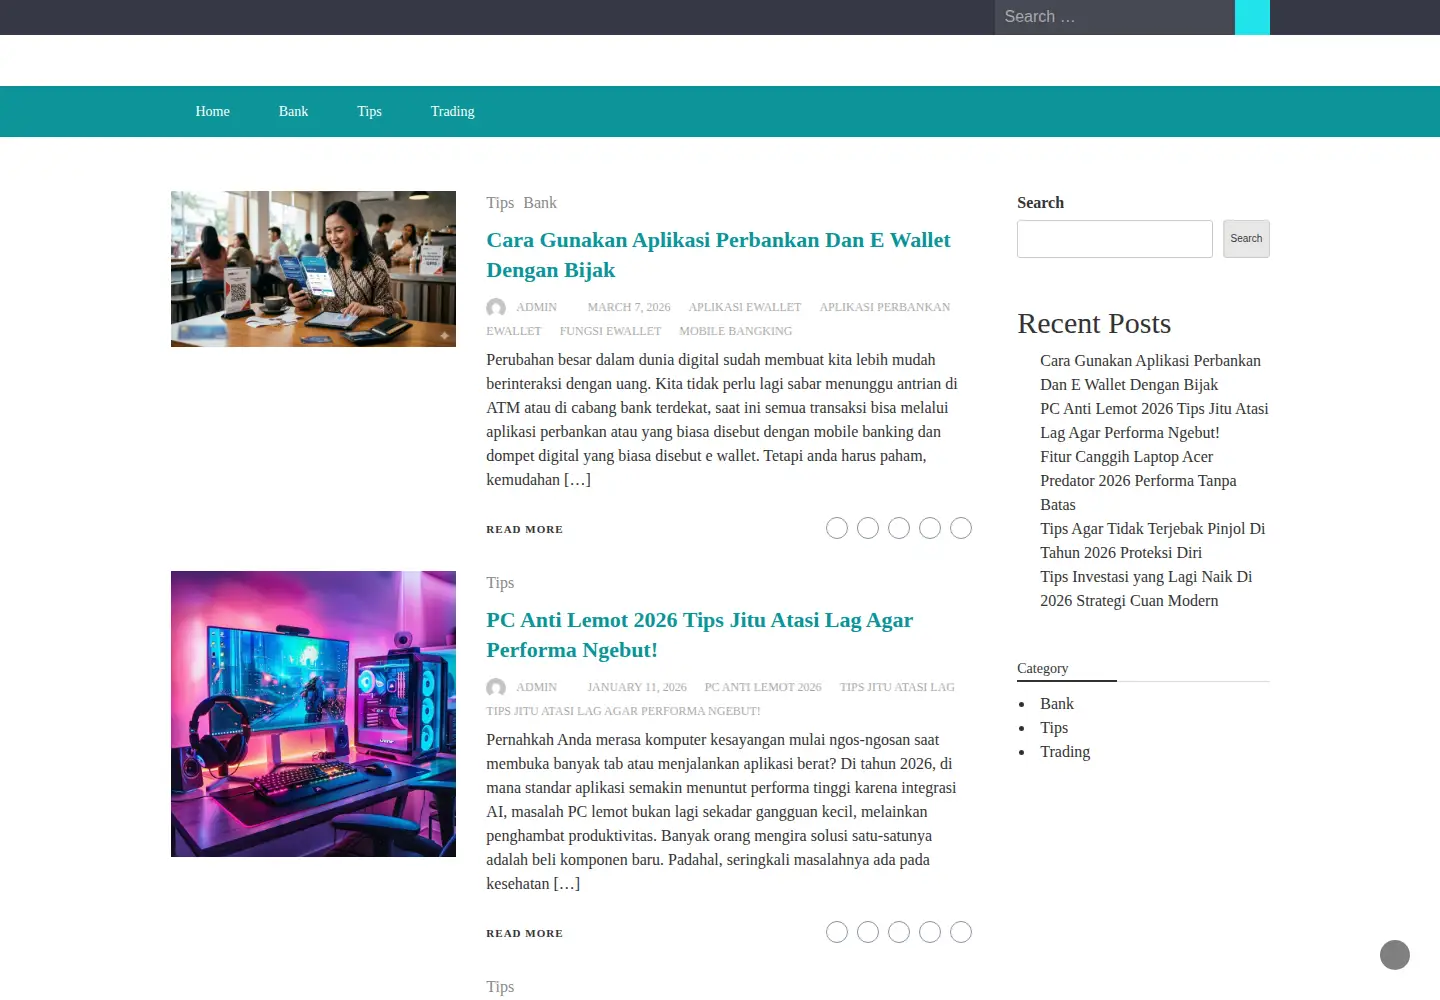Screen dimensions: 1440x1000
Task: Select the "FUNGSI EWALLET" tag
Action: (x=610, y=331)
